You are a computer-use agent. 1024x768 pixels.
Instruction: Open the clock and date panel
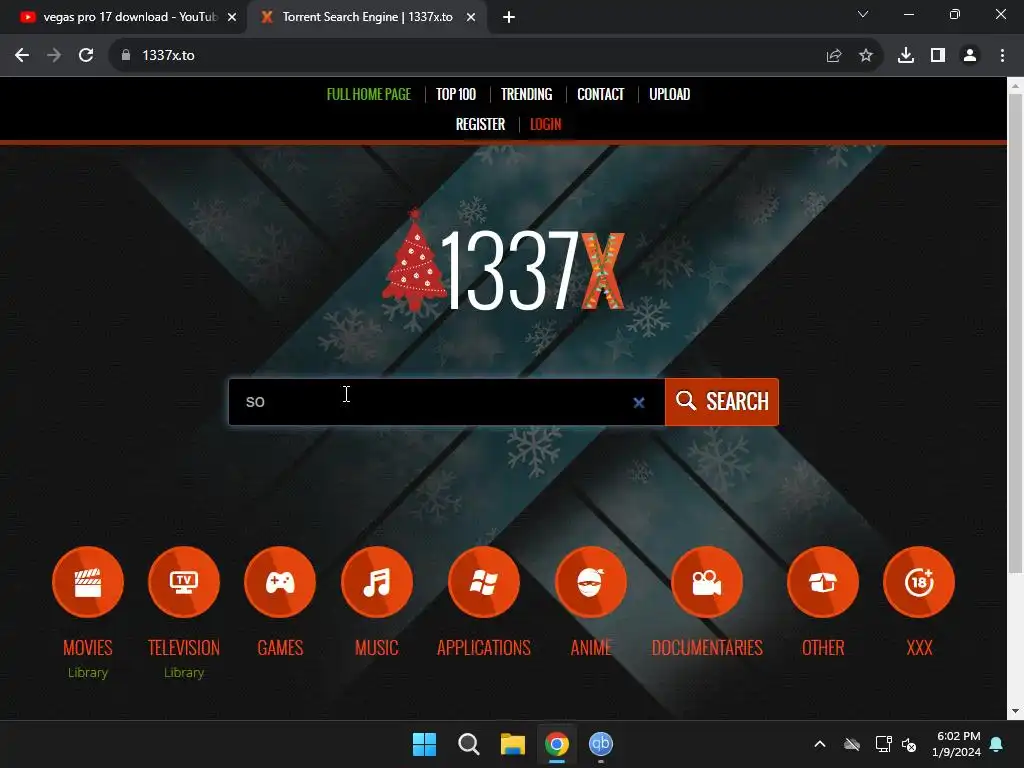click(x=958, y=744)
